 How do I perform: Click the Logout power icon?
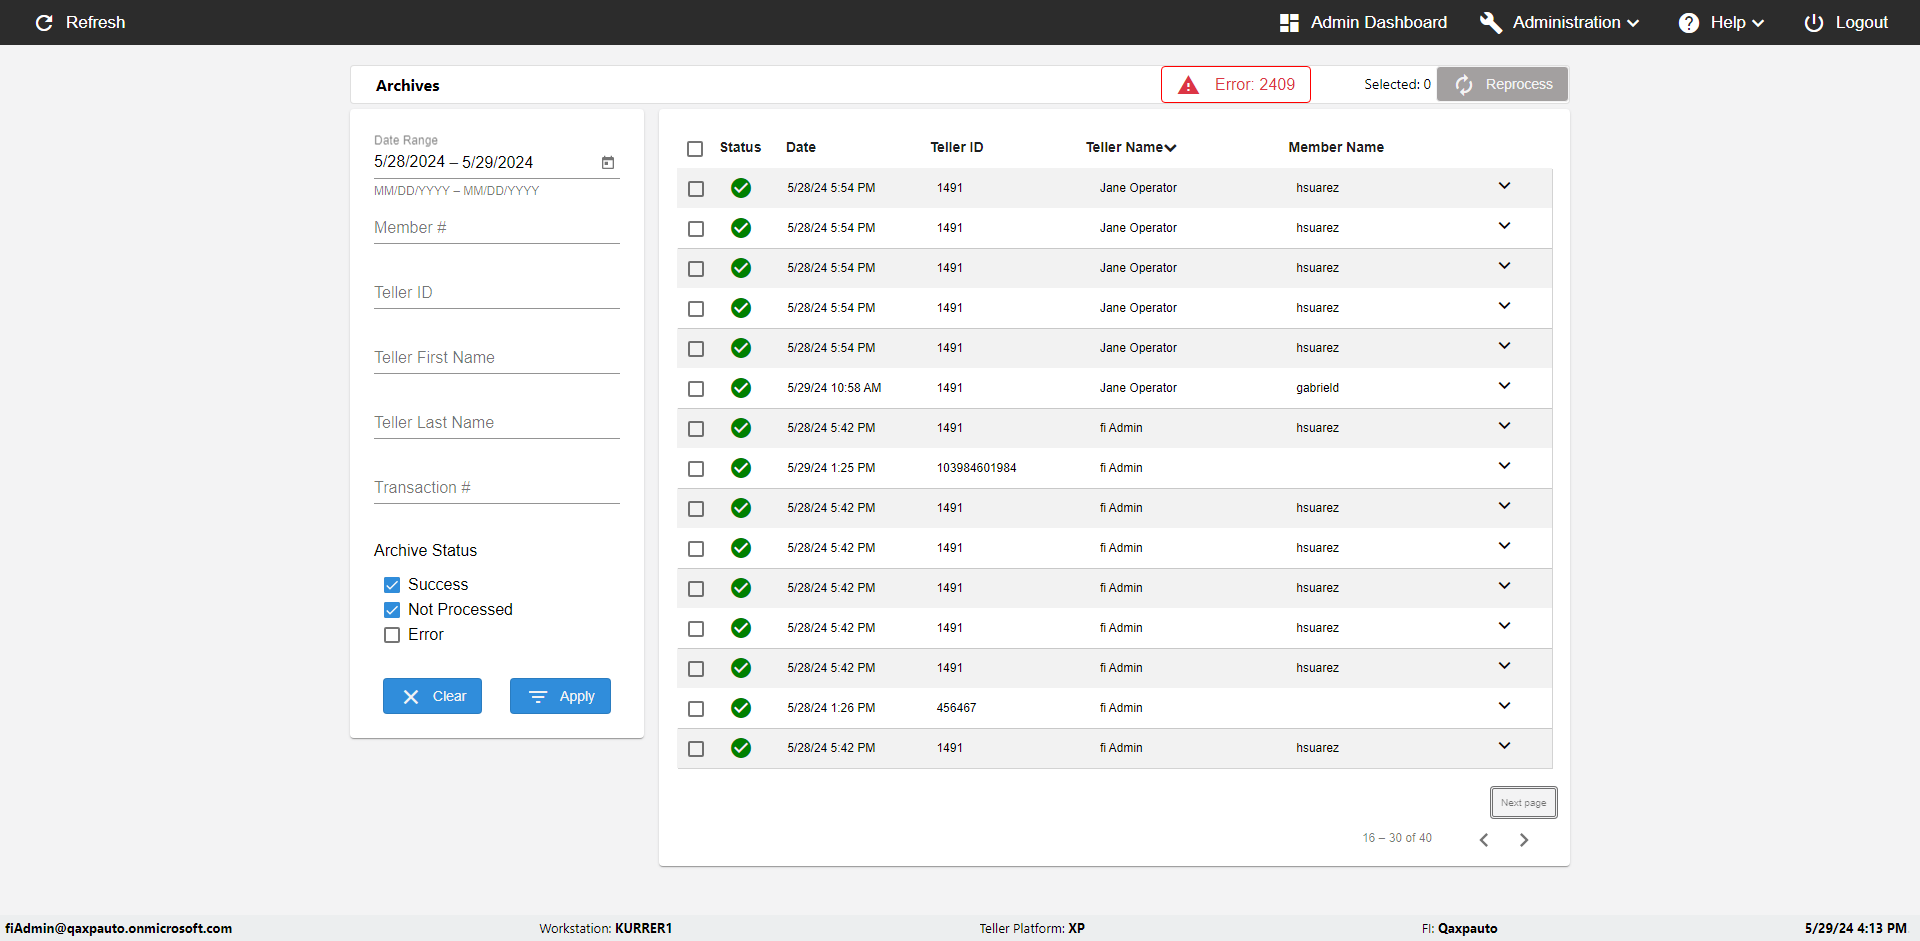coord(1813,23)
